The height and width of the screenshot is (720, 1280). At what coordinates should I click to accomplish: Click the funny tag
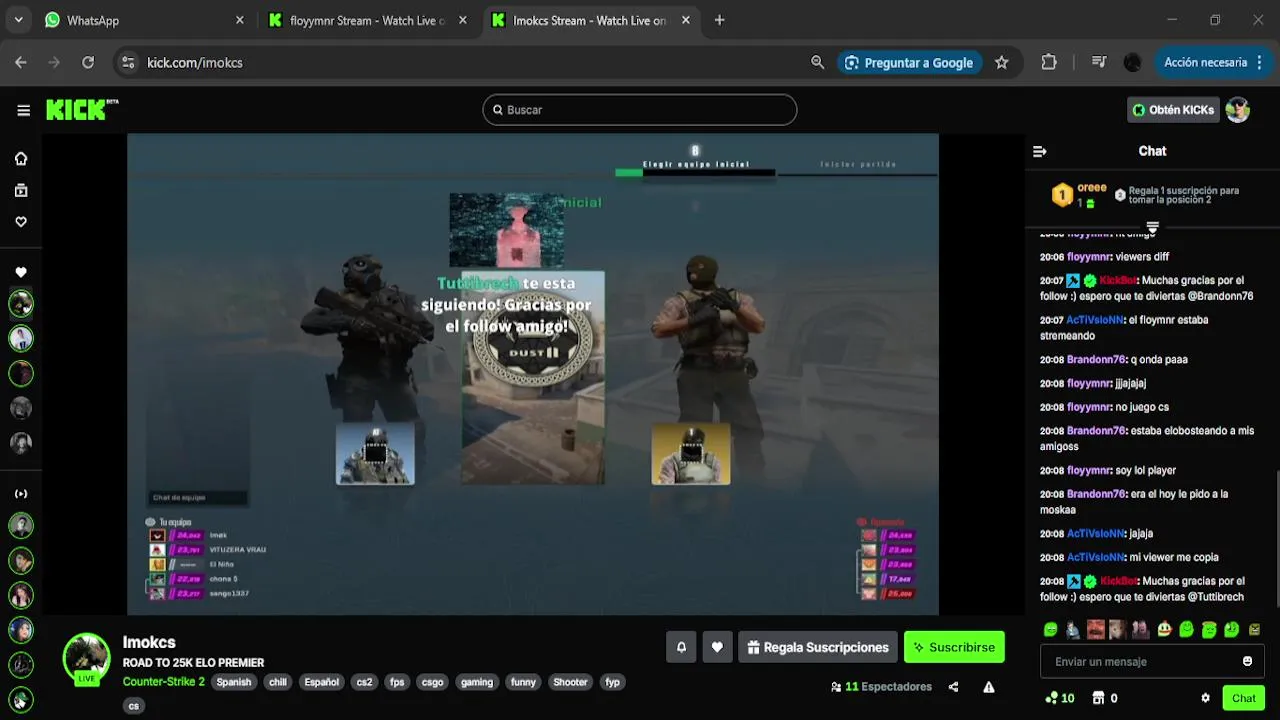(x=523, y=682)
